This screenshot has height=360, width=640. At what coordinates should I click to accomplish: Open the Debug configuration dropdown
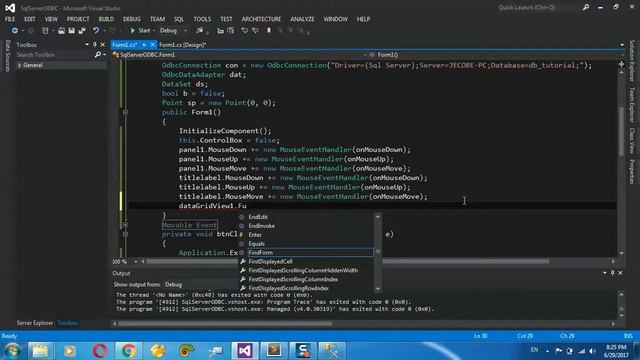pyautogui.click(x=174, y=31)
